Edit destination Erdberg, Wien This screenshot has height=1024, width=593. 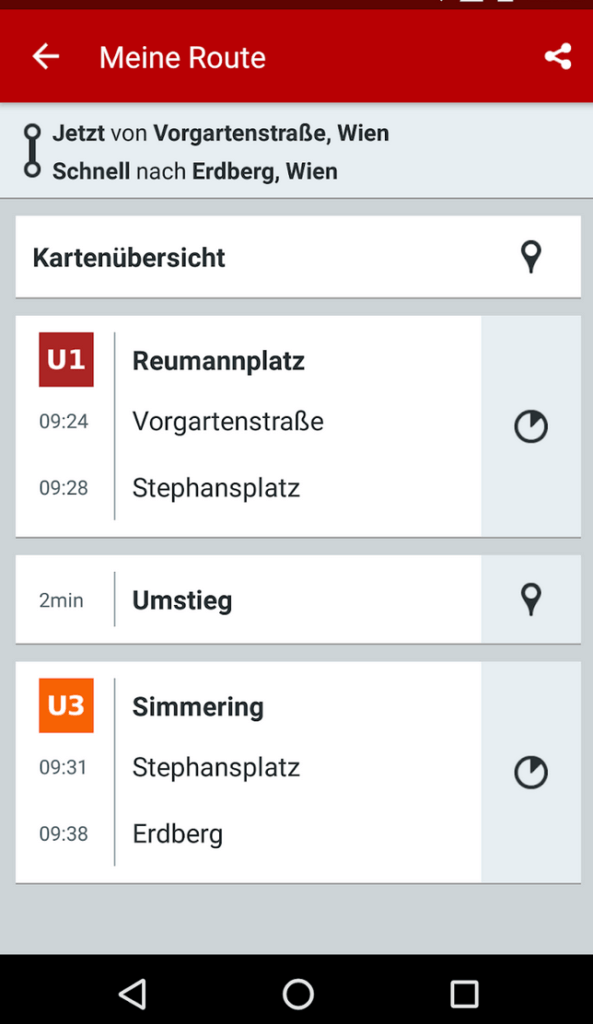point(264,171)
